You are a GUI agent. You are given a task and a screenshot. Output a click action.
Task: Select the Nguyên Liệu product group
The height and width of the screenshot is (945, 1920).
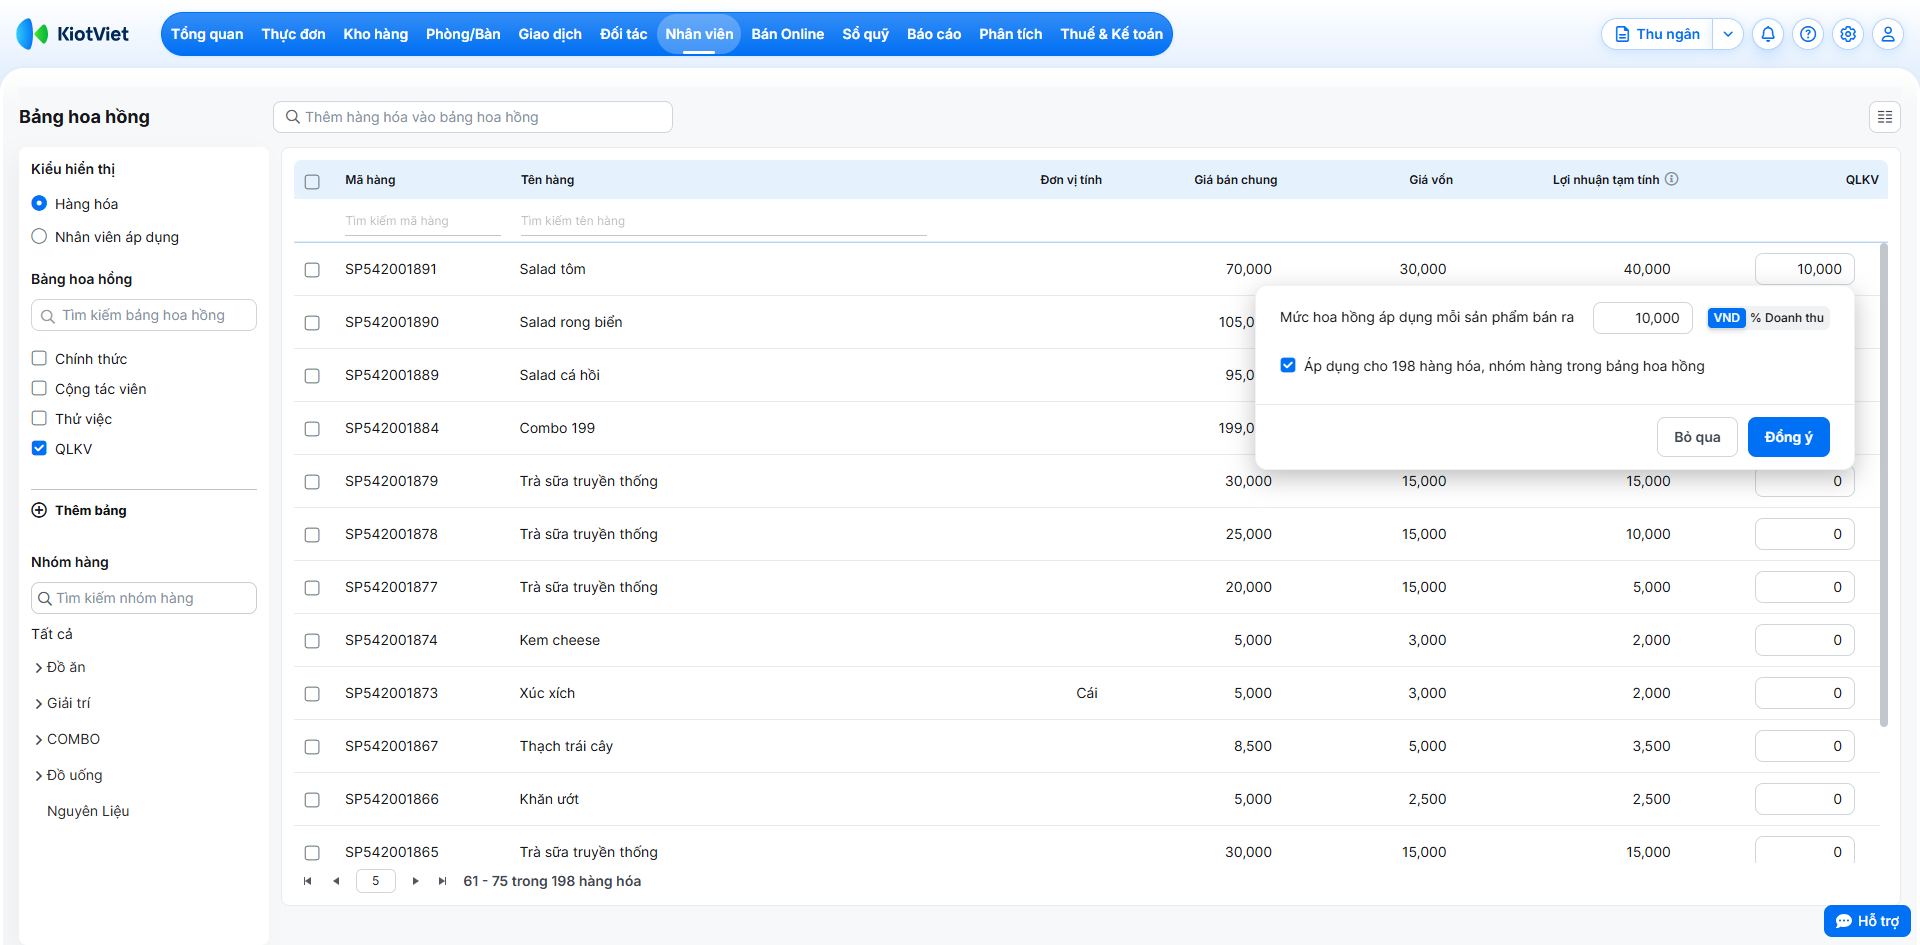tap(88, 811)
